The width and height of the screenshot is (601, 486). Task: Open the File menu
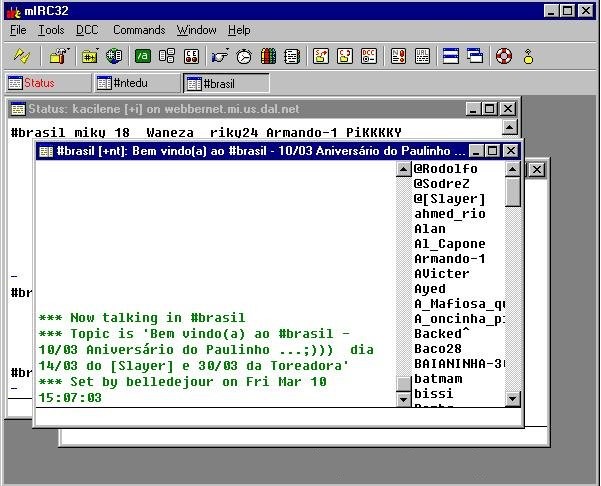pyautogui.click(x=18, y=30)
